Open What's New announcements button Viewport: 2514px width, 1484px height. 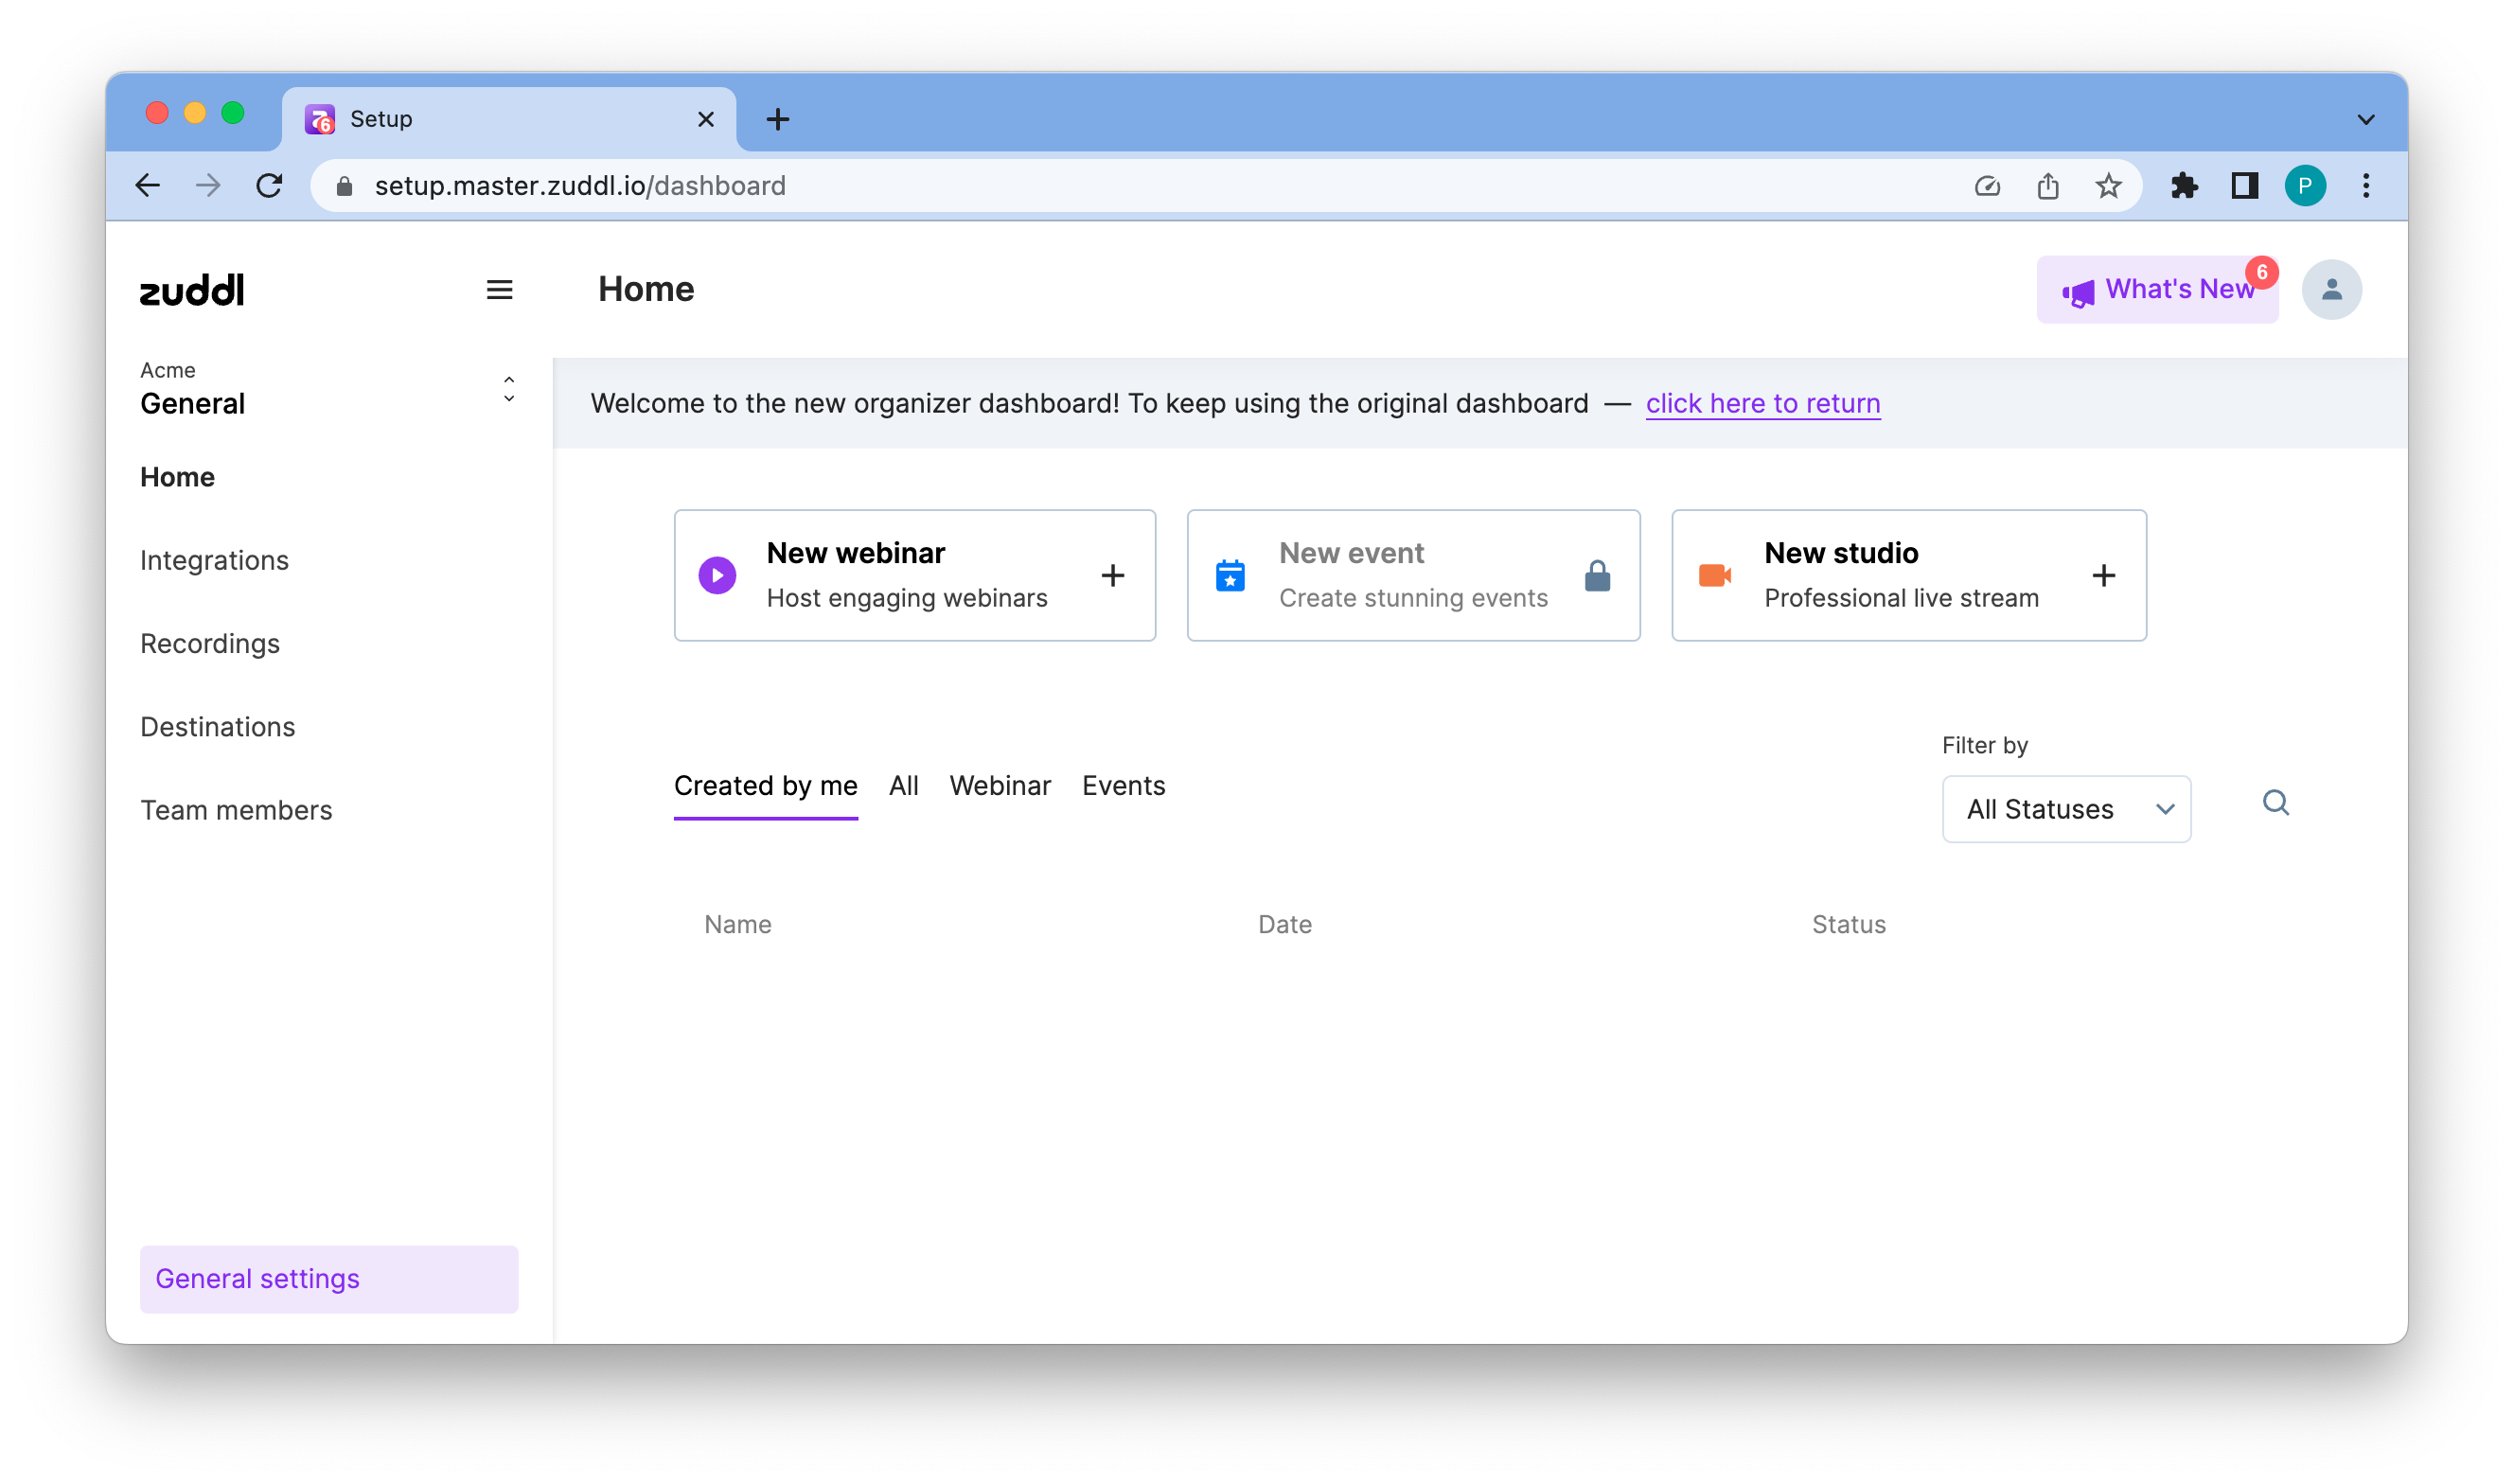click(x=2157, y=290)
